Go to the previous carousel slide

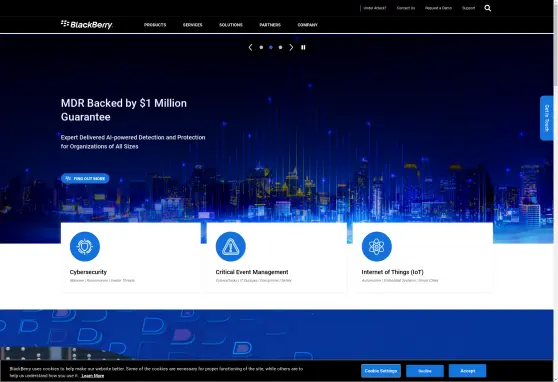[251, 47]
